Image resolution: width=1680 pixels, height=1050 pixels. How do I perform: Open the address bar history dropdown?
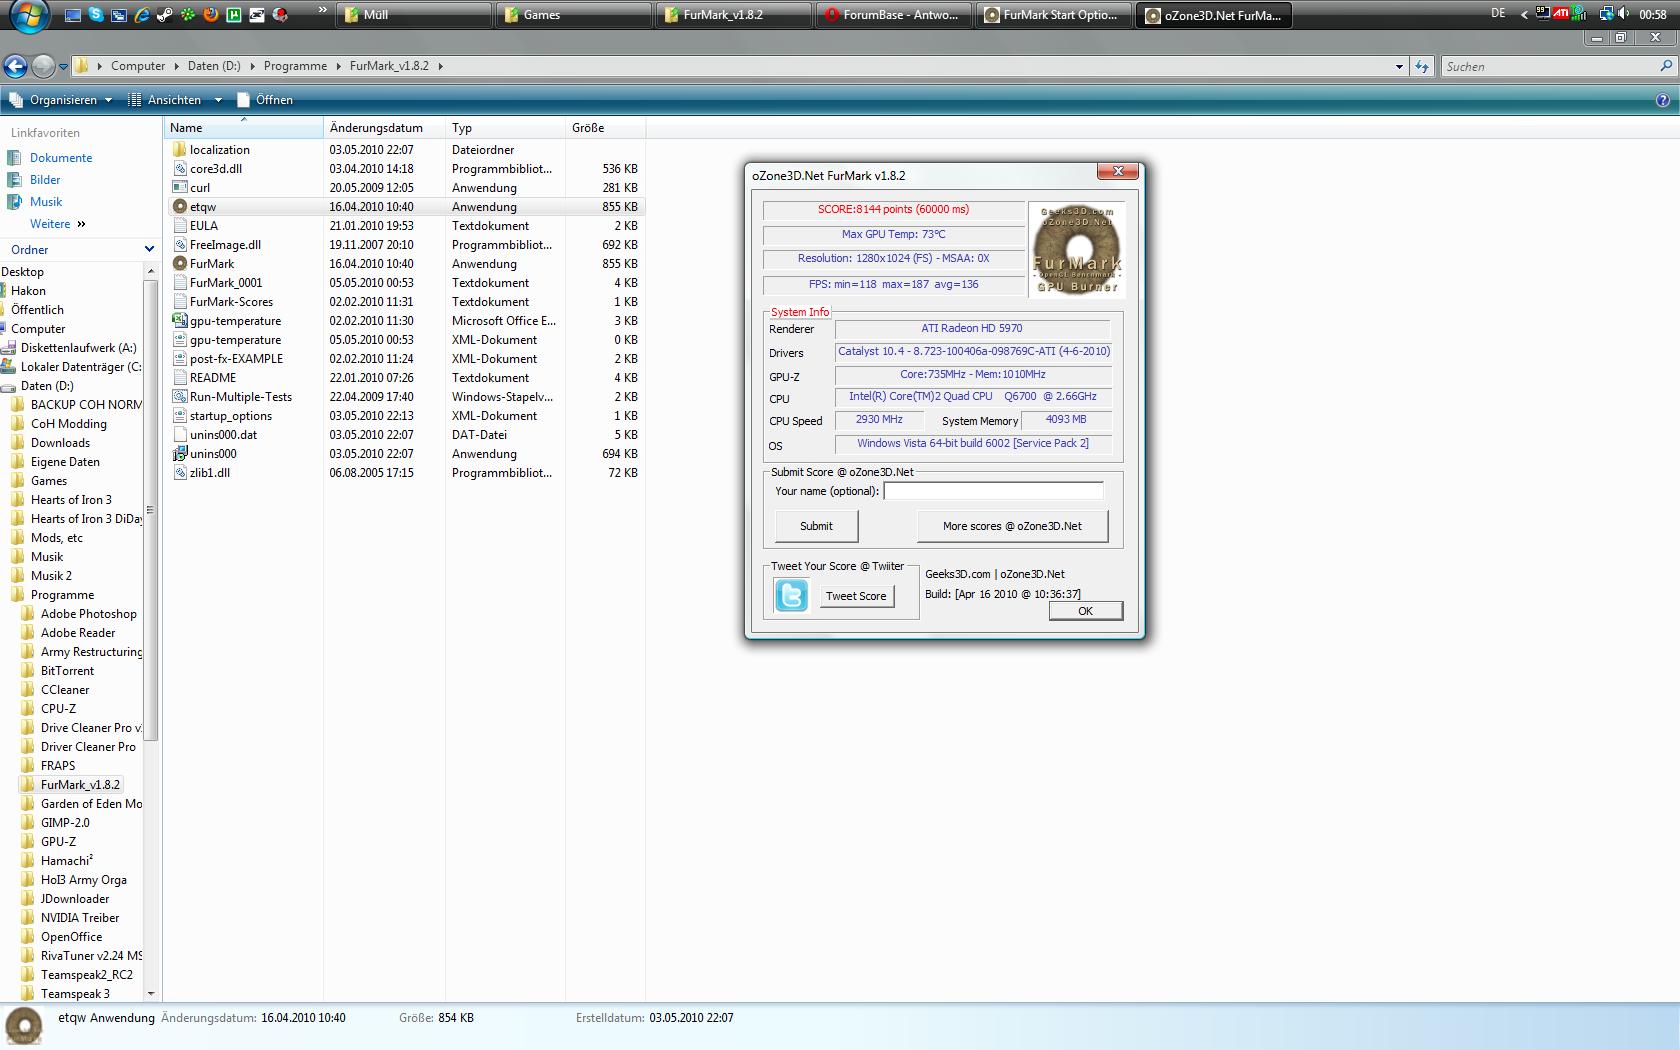[x=1399, y=67]
